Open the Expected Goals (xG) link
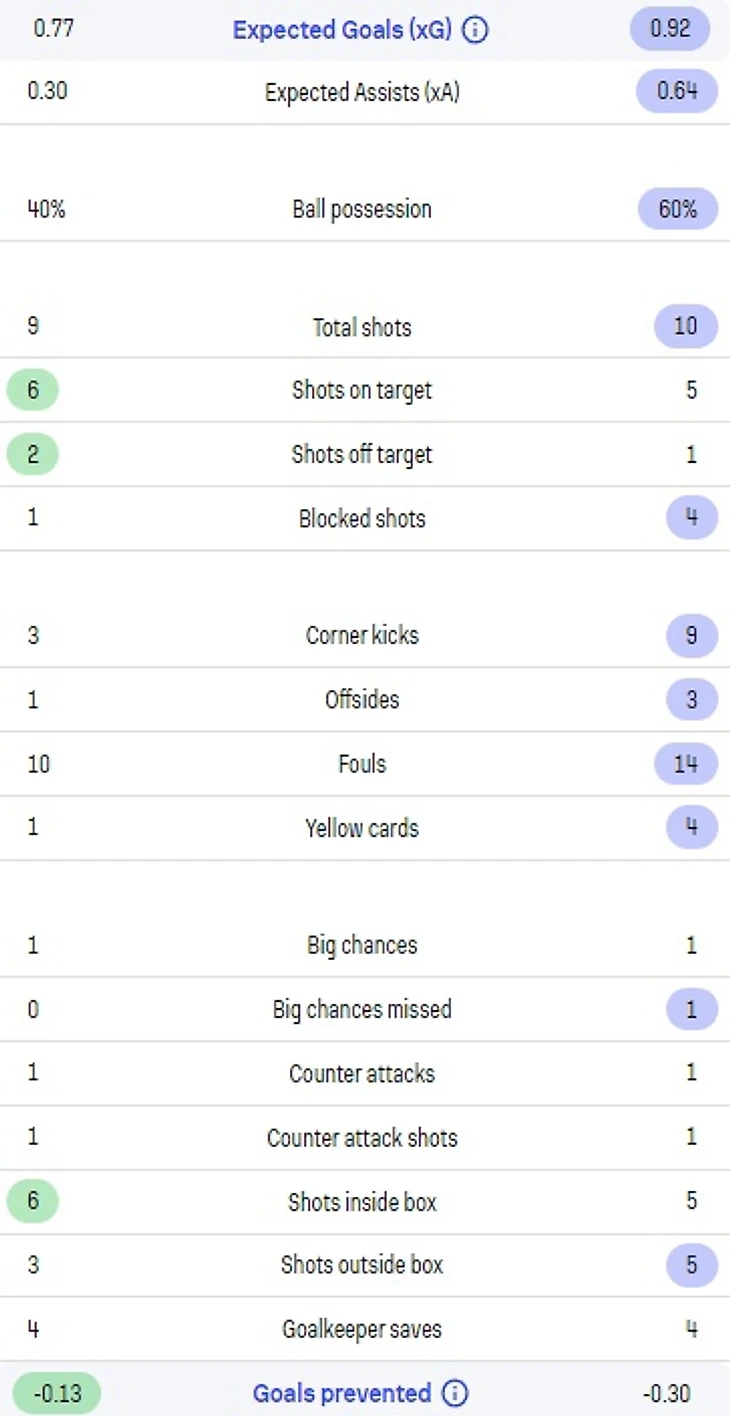The image size is (730, 1416). coord(342,30)
